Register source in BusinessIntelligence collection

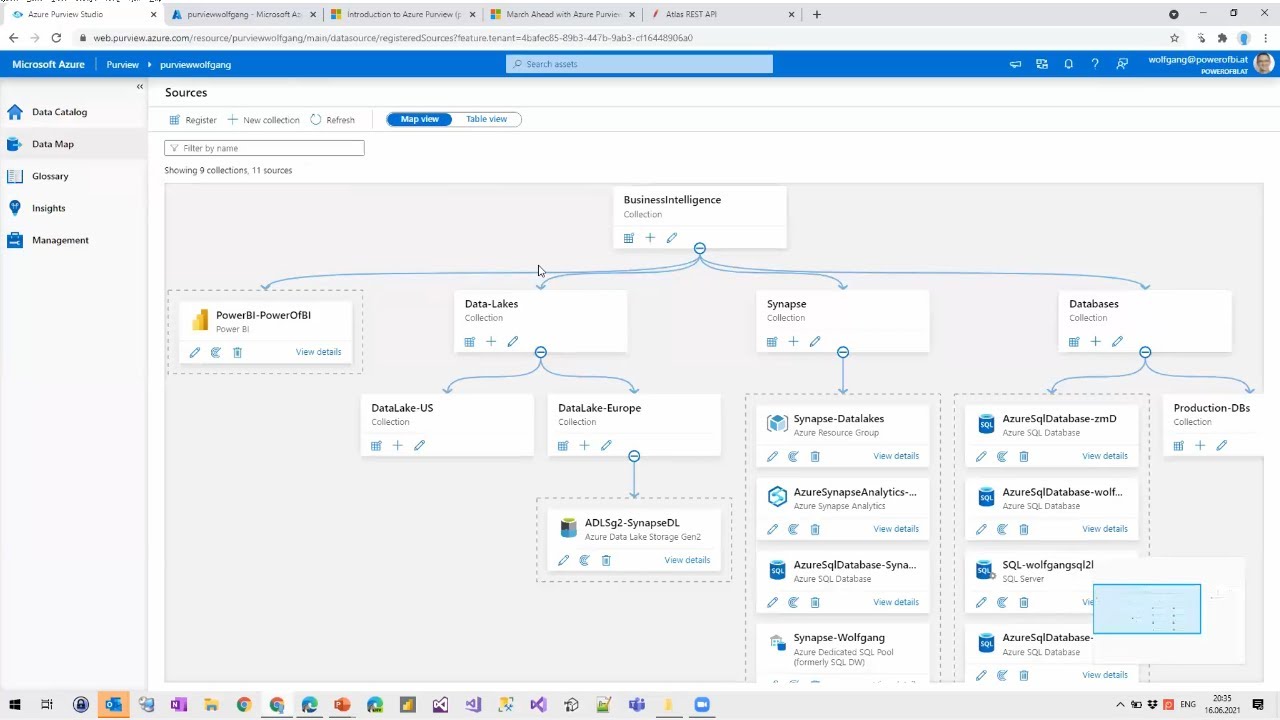[629, 238]
